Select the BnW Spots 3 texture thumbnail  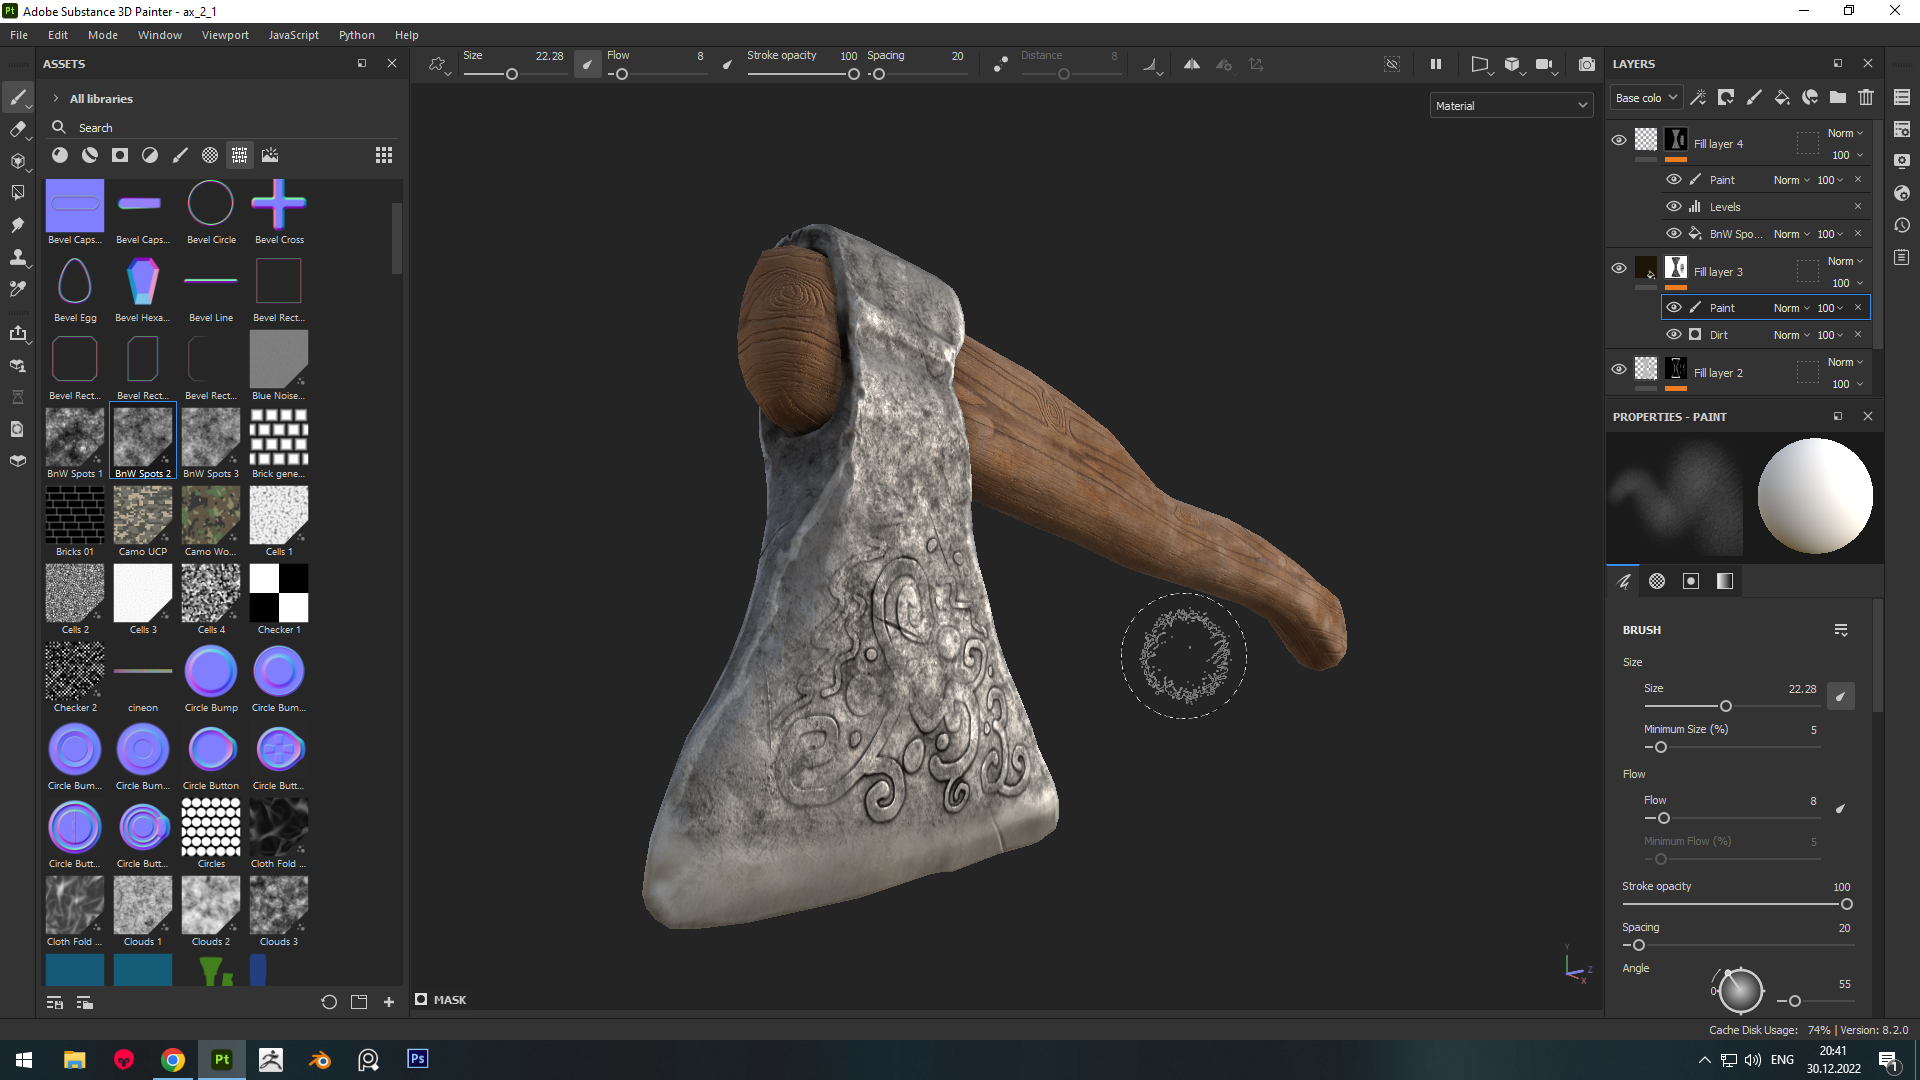pos(211,441)
